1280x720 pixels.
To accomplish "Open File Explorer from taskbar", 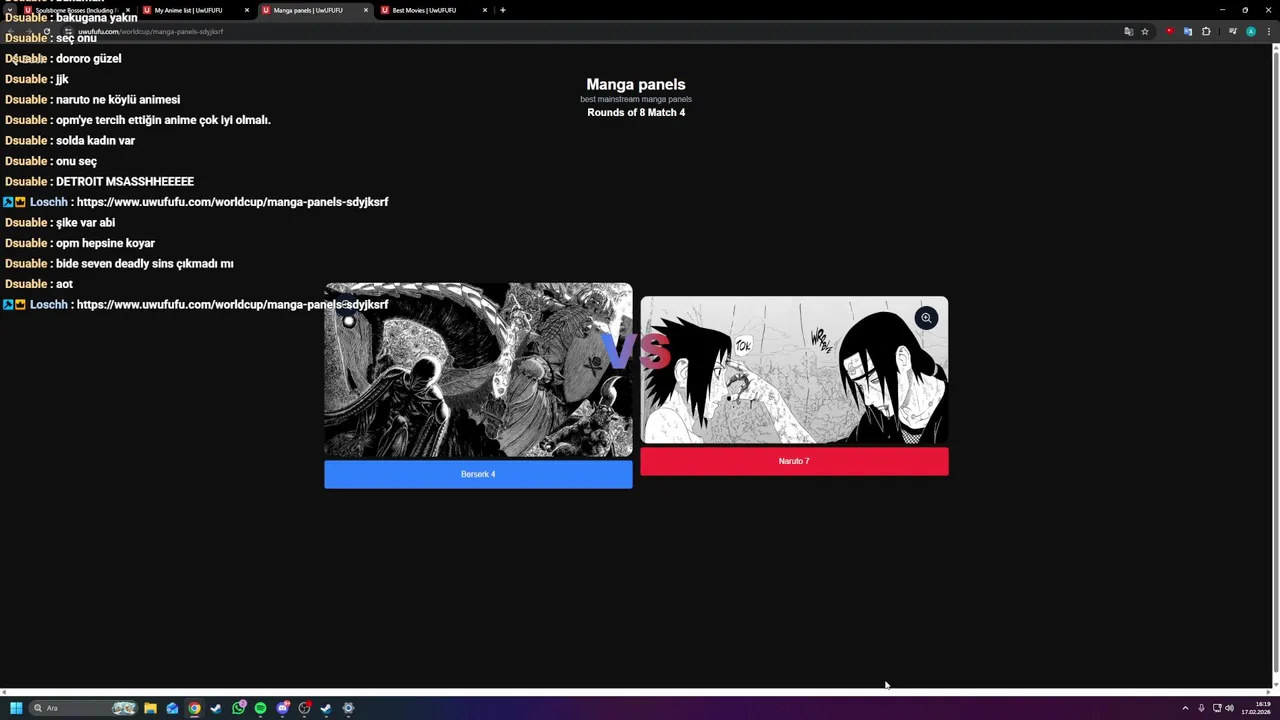I will (x=150, y=708).
